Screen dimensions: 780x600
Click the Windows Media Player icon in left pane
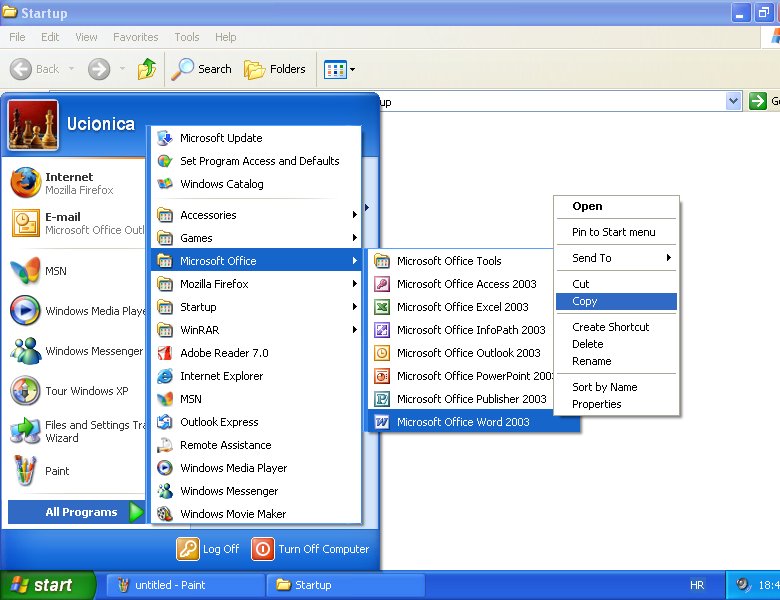tap(25, 310)
